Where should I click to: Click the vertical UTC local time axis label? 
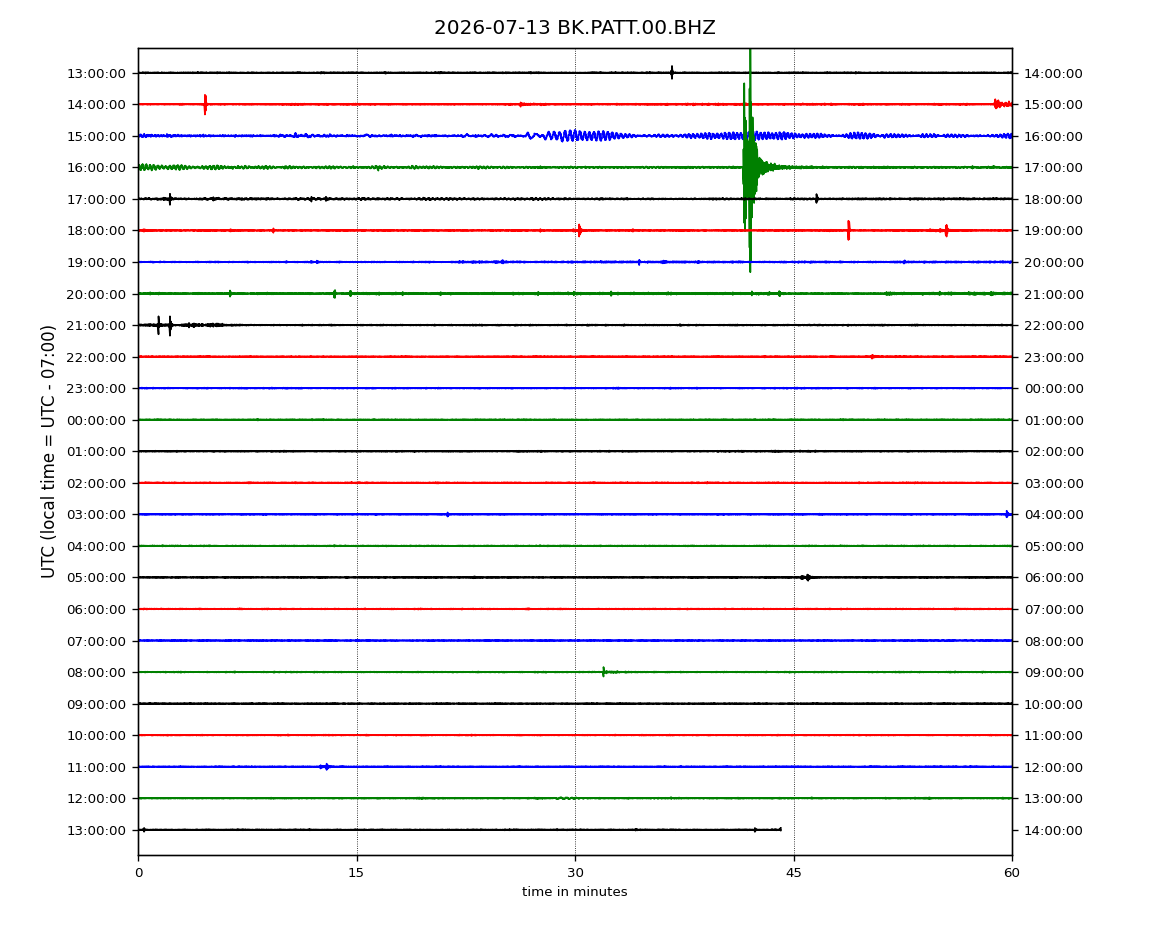[x=48, y=451]
